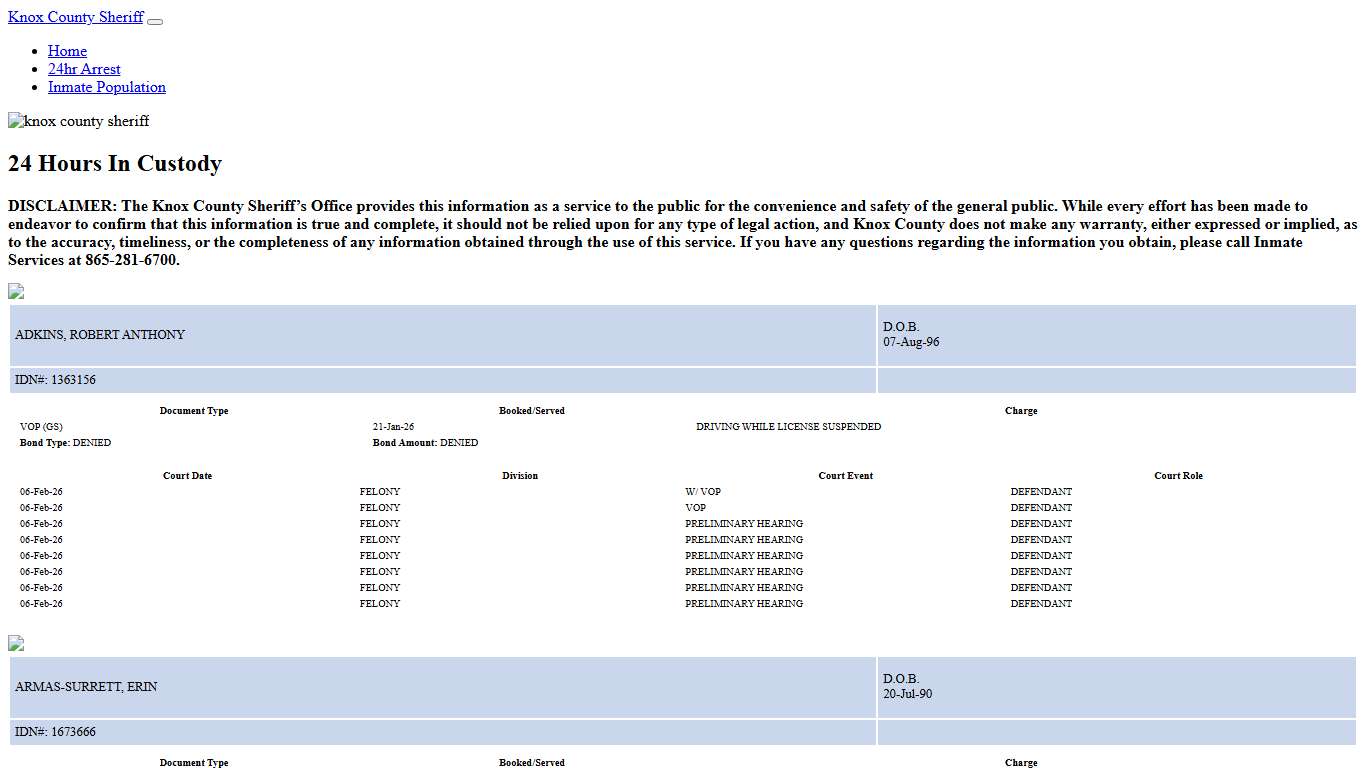Select the name ADKINS, ROBERT ANTHONY

[100, 335]
